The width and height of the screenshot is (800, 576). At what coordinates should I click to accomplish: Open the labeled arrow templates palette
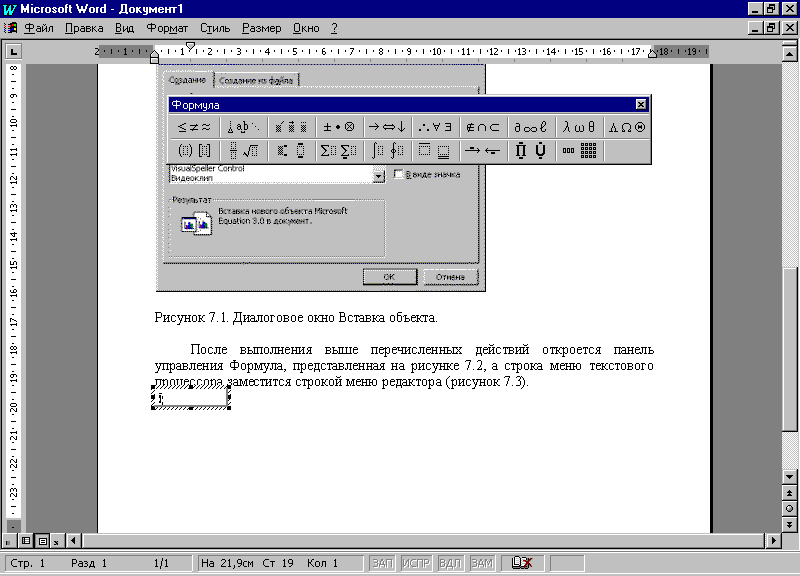click(483, 151)
